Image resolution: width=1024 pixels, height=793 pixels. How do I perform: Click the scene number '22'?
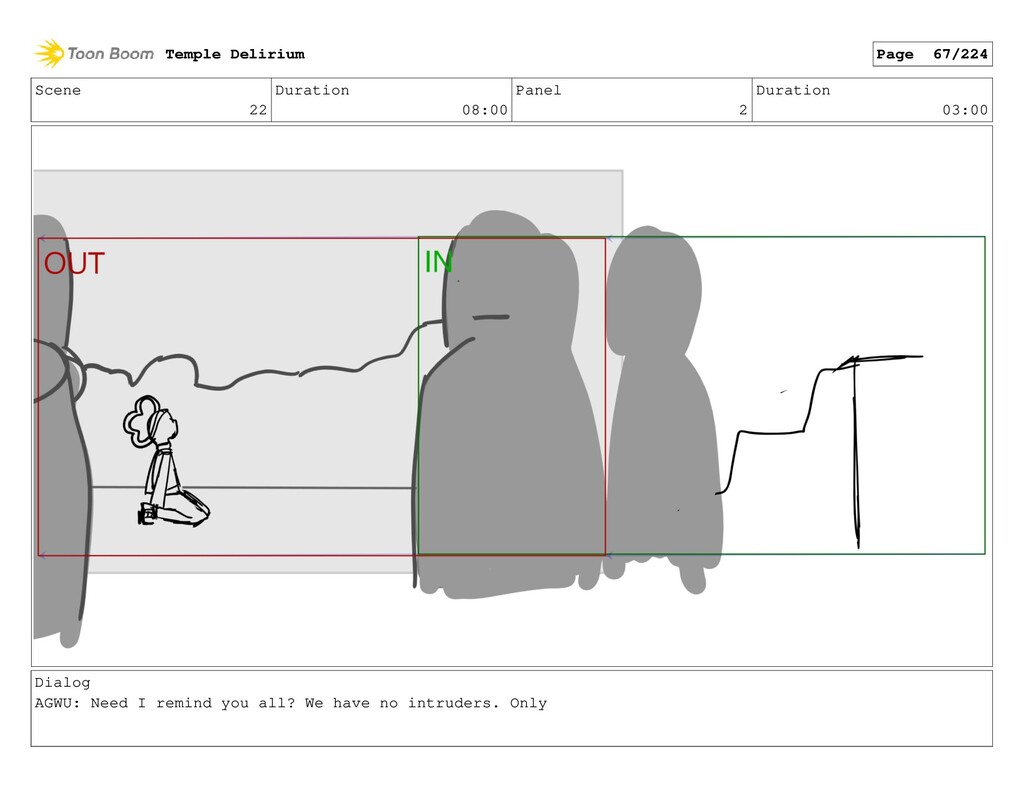pyautogui.click(x=258, y=110)
